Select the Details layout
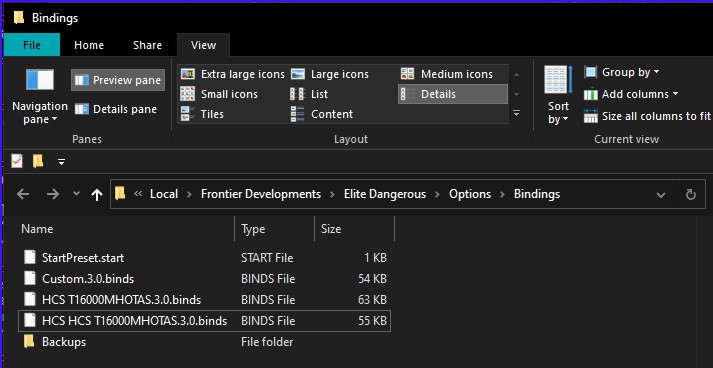Image resolution: width=713 pixels, height=368 pixels. 452,94
